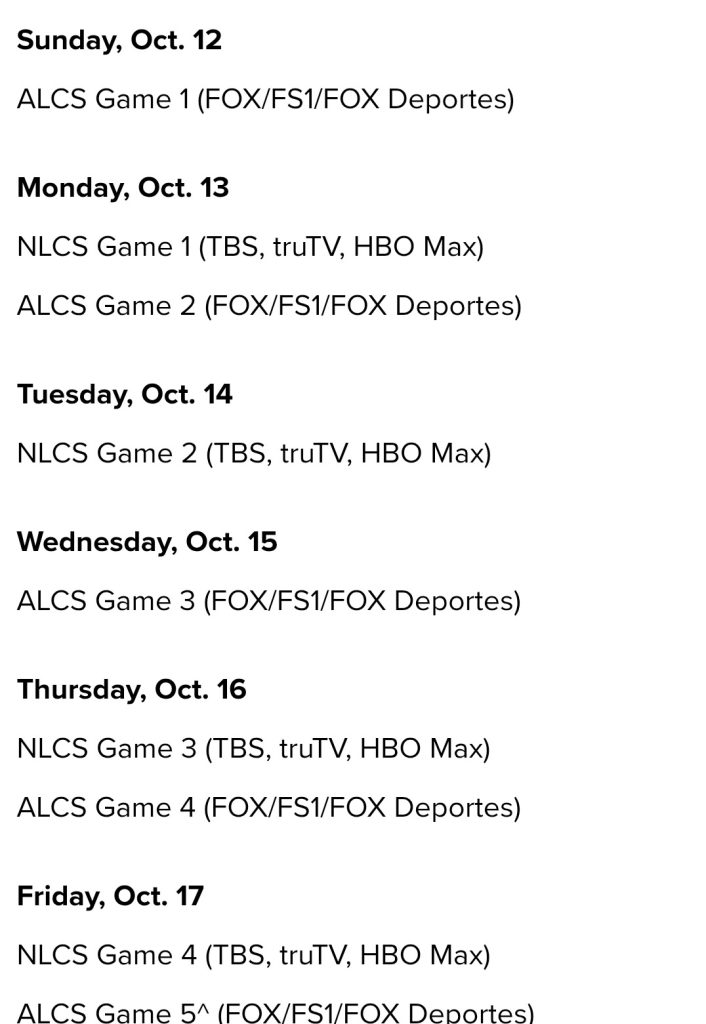The image size is (706, 1024).
Task: Click the 'ALCS Game 2' game label
Action: (106, 306)
